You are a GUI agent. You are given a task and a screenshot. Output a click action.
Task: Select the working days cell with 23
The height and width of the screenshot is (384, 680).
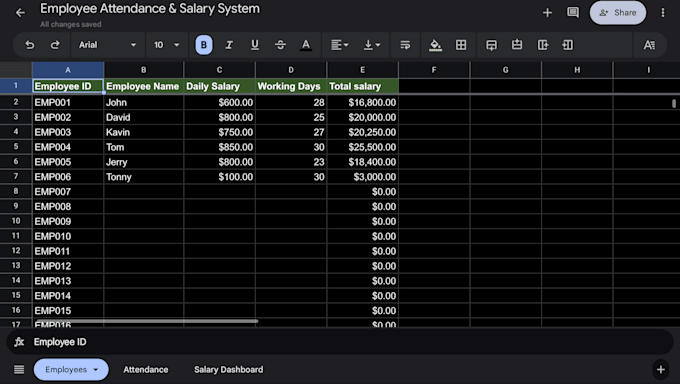(x=291, y=162)
